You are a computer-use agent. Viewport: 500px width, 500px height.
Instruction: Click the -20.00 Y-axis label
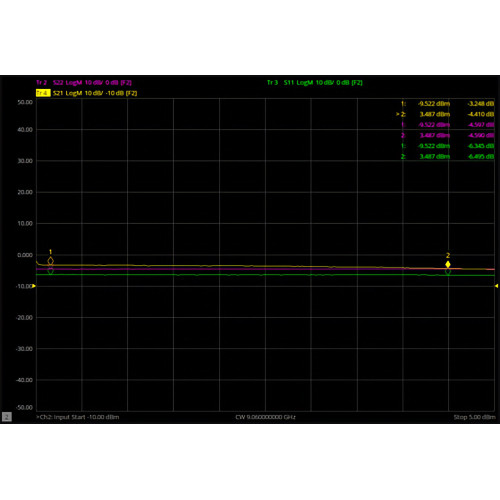click(24, 318)
